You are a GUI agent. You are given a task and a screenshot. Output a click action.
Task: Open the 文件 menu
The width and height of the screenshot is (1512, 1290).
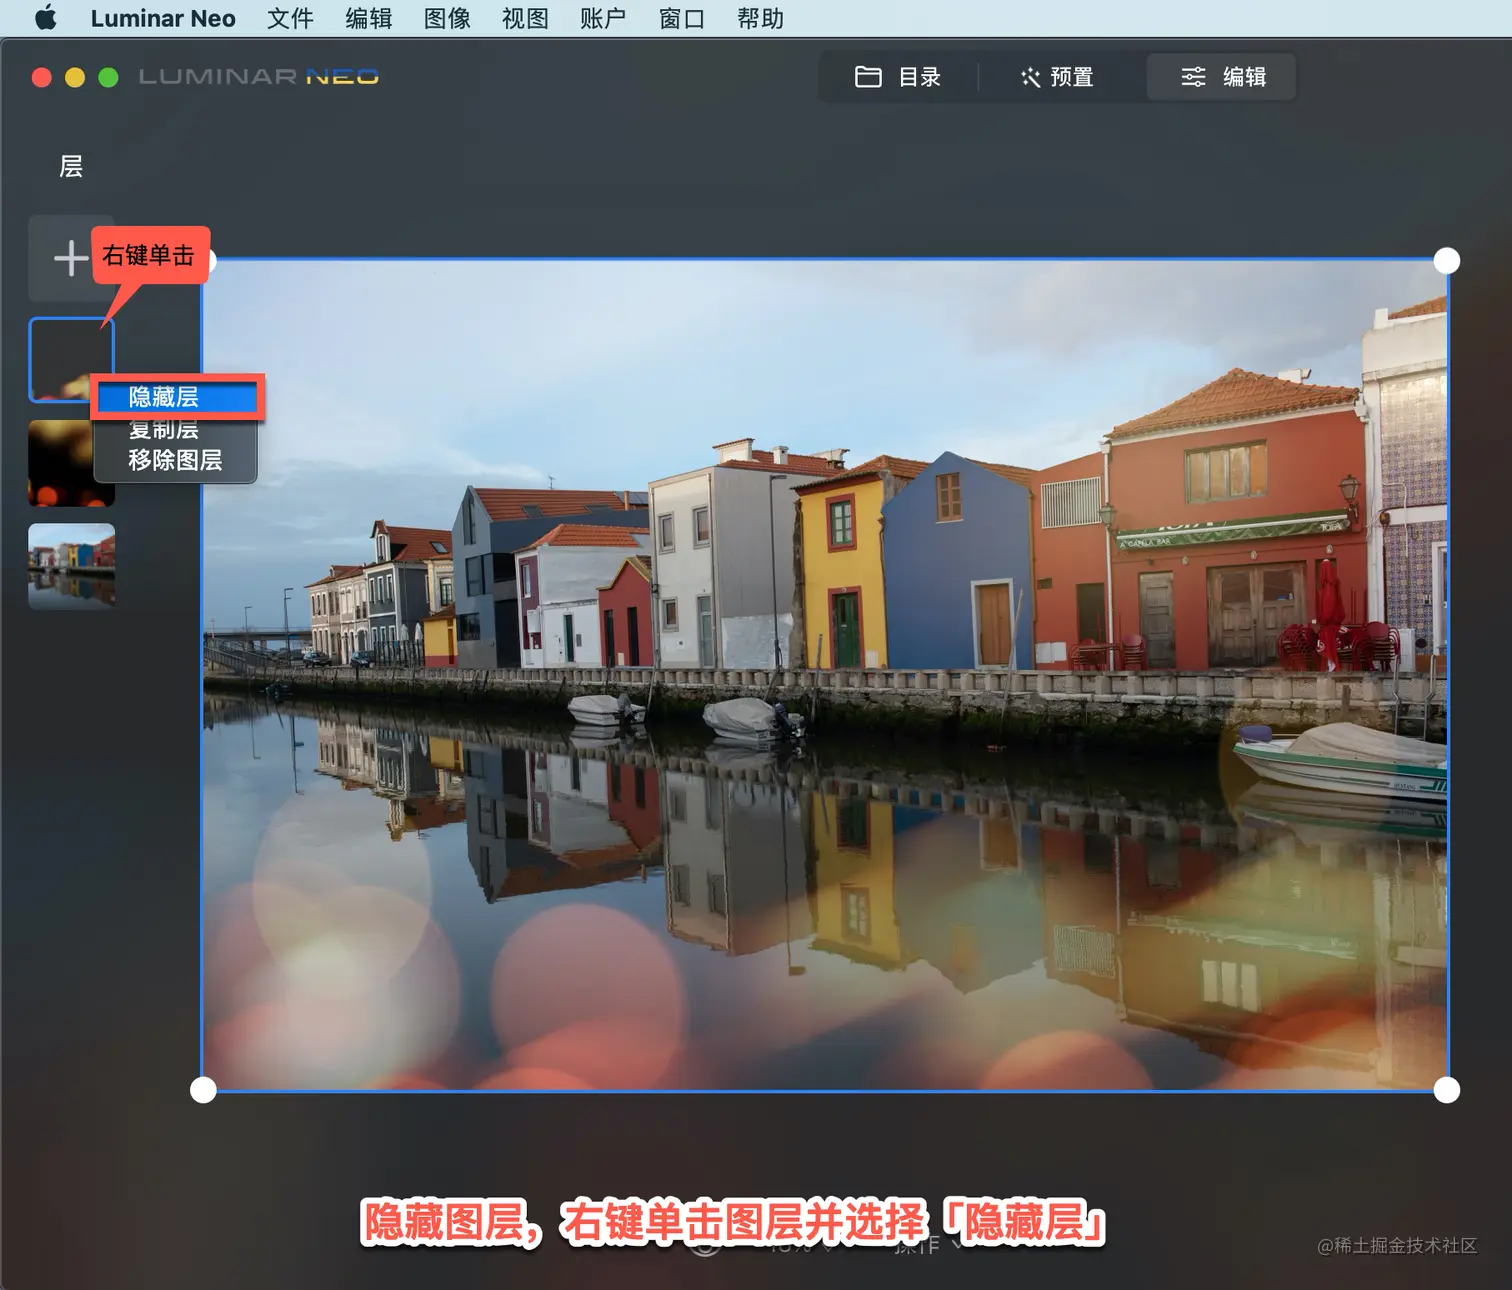point(290,18)
